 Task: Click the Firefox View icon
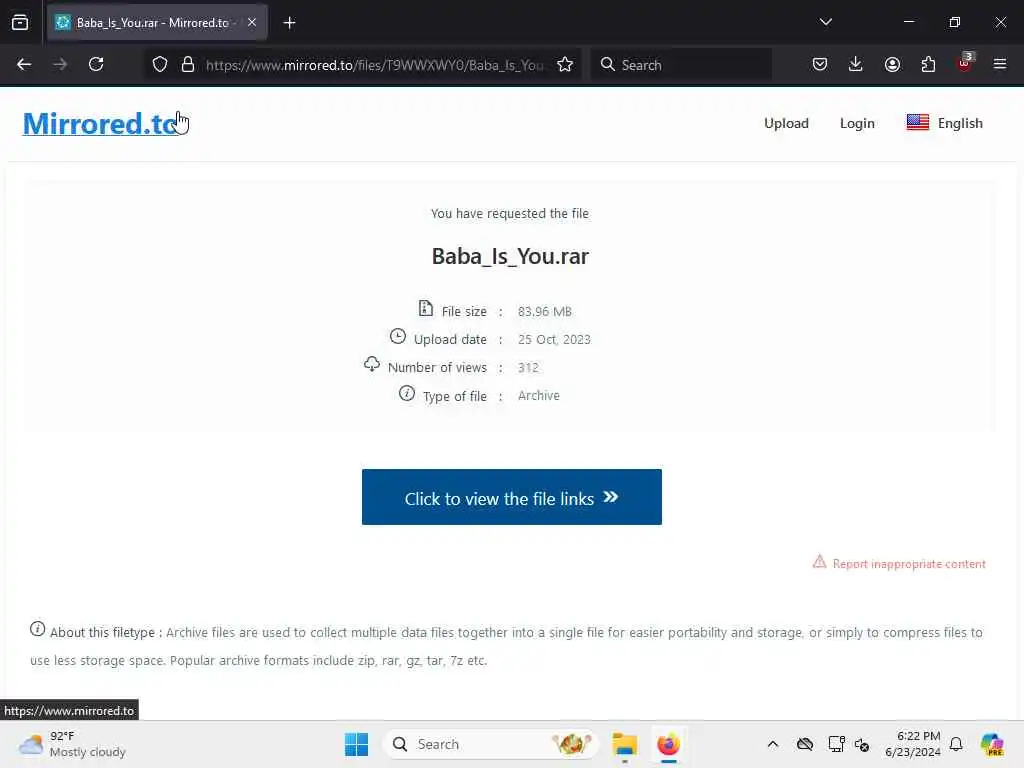20,22
